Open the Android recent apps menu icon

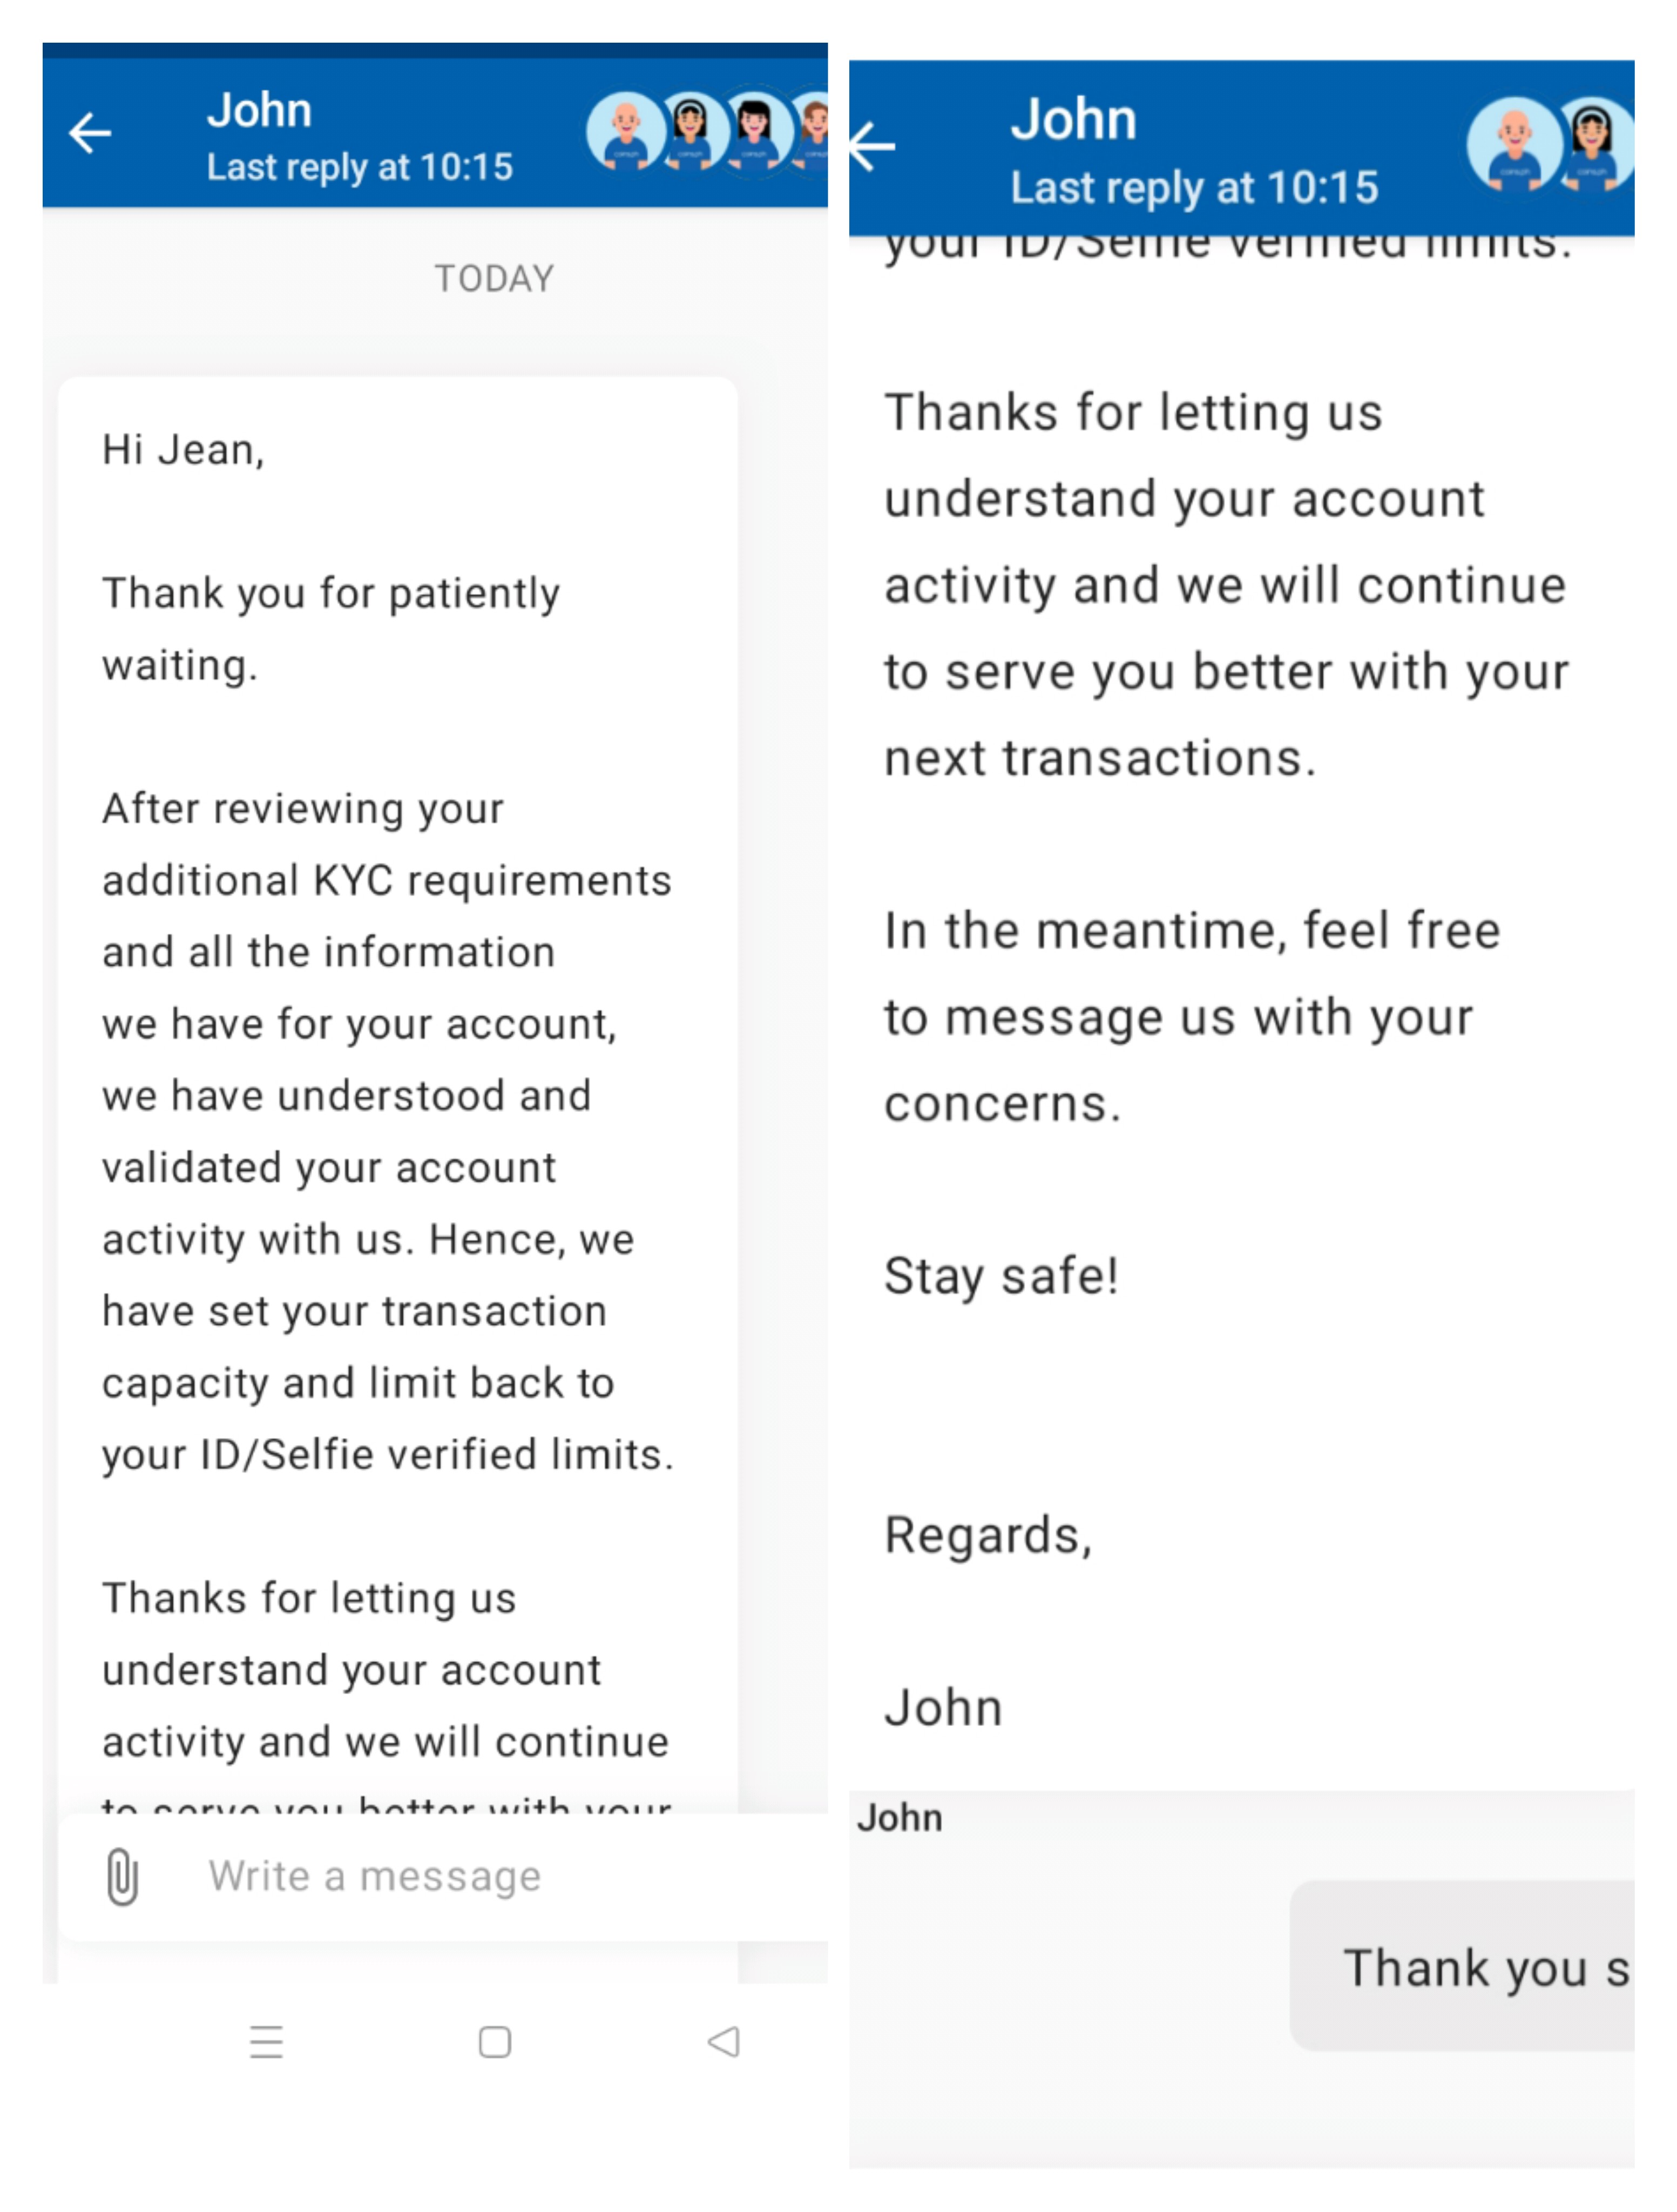tap(266, 2042)
